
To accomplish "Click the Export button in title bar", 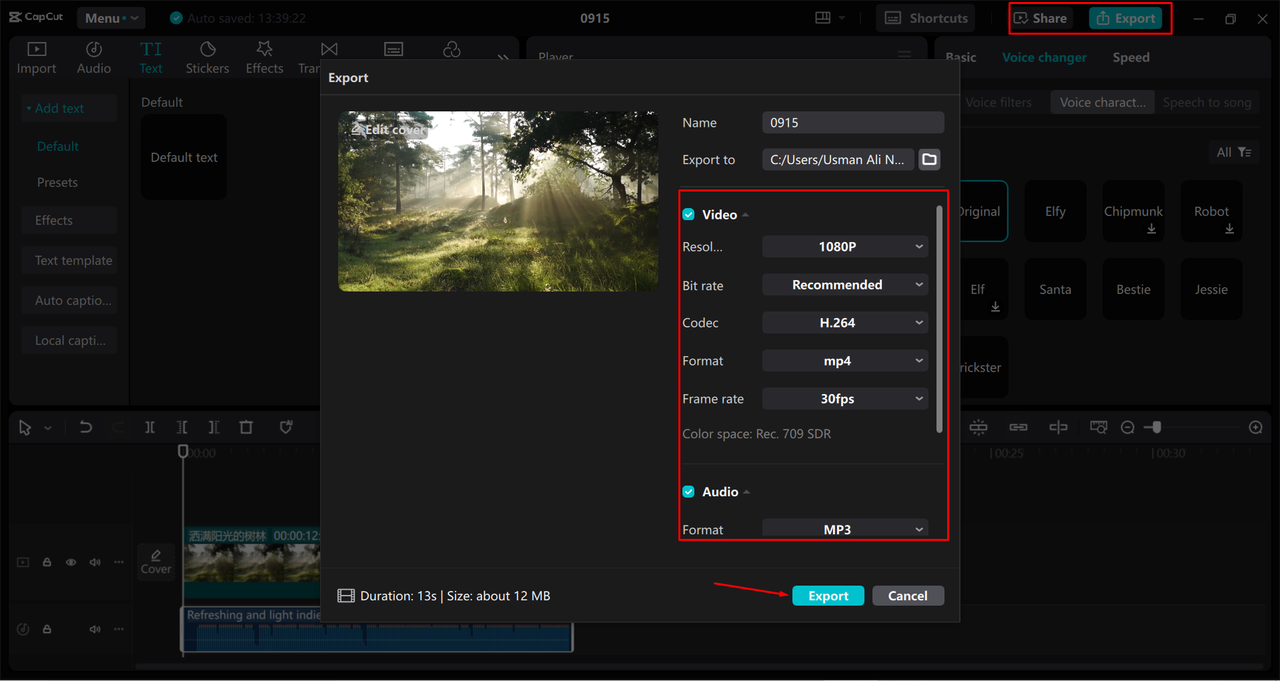I will [x=1125, y=18].
